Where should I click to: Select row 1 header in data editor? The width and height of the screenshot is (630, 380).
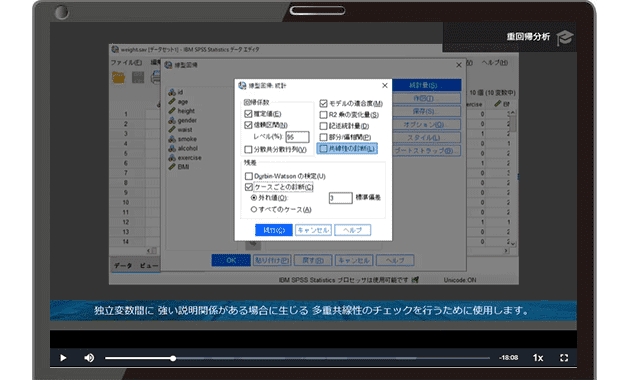pyautogui.click(x=126, y=114)
